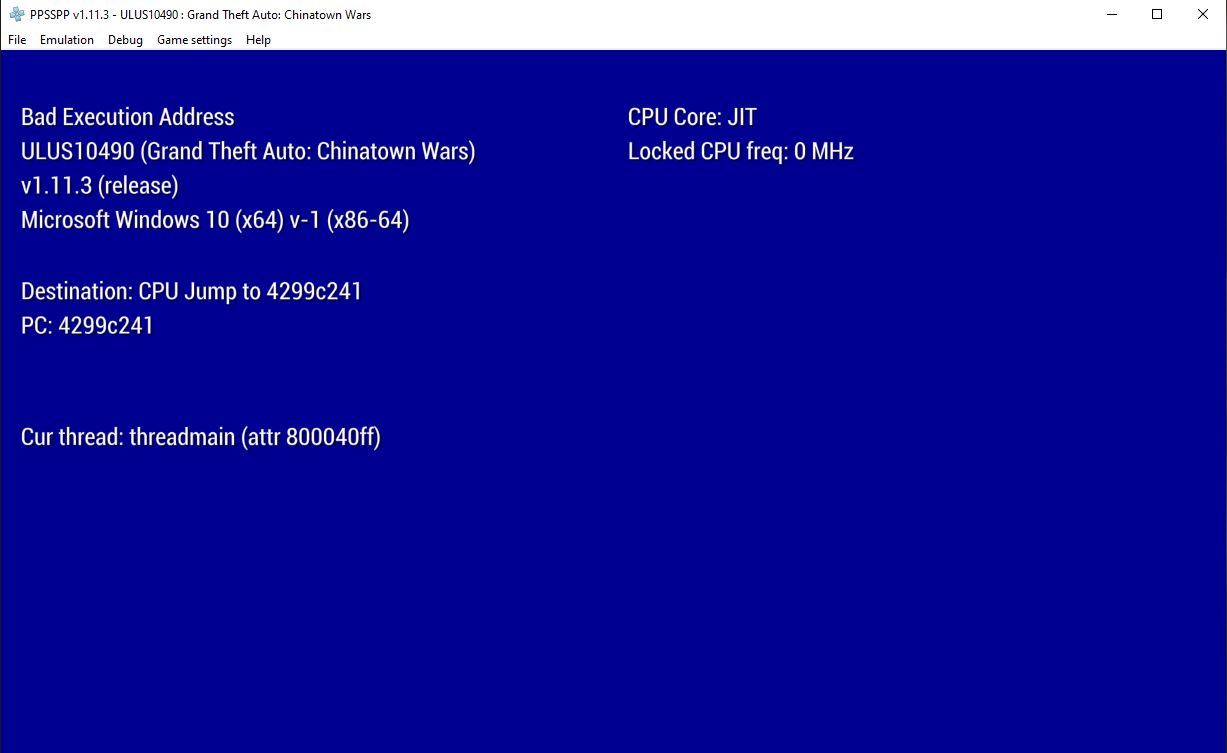Click the CPU Core: JIT text
The height and width of the screenshot is (753, 1227).
[692, 117]
